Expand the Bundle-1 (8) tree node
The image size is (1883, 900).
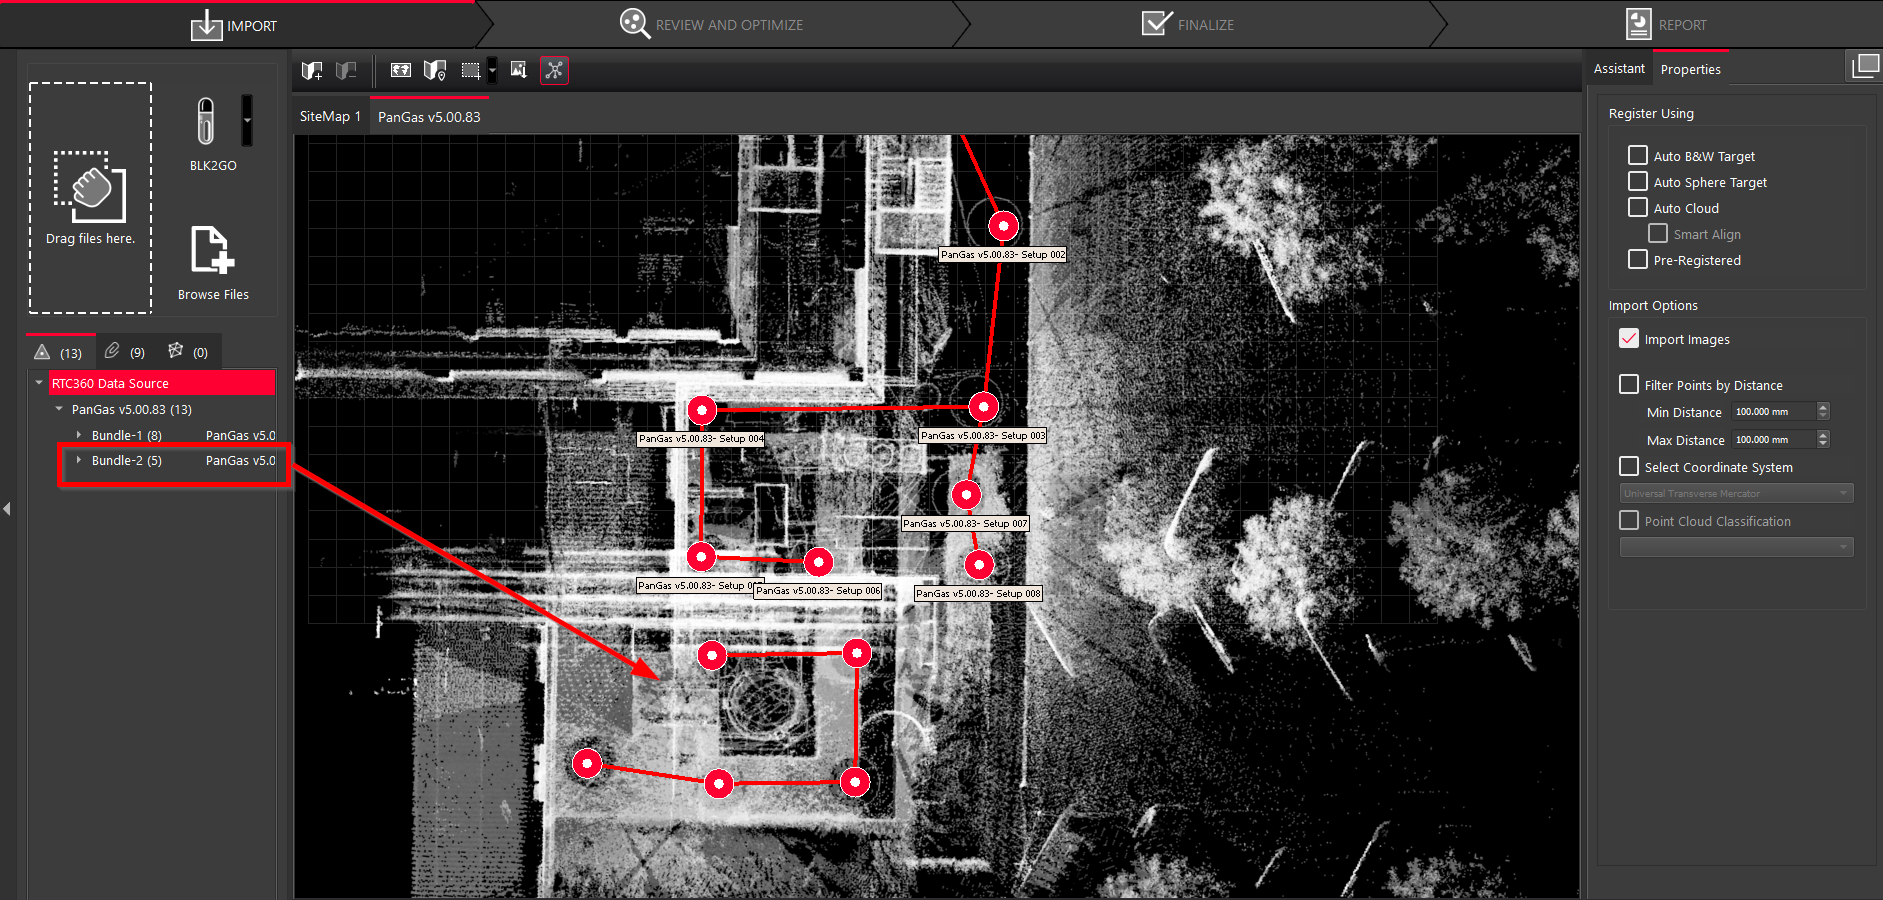[x=79, y=435]
